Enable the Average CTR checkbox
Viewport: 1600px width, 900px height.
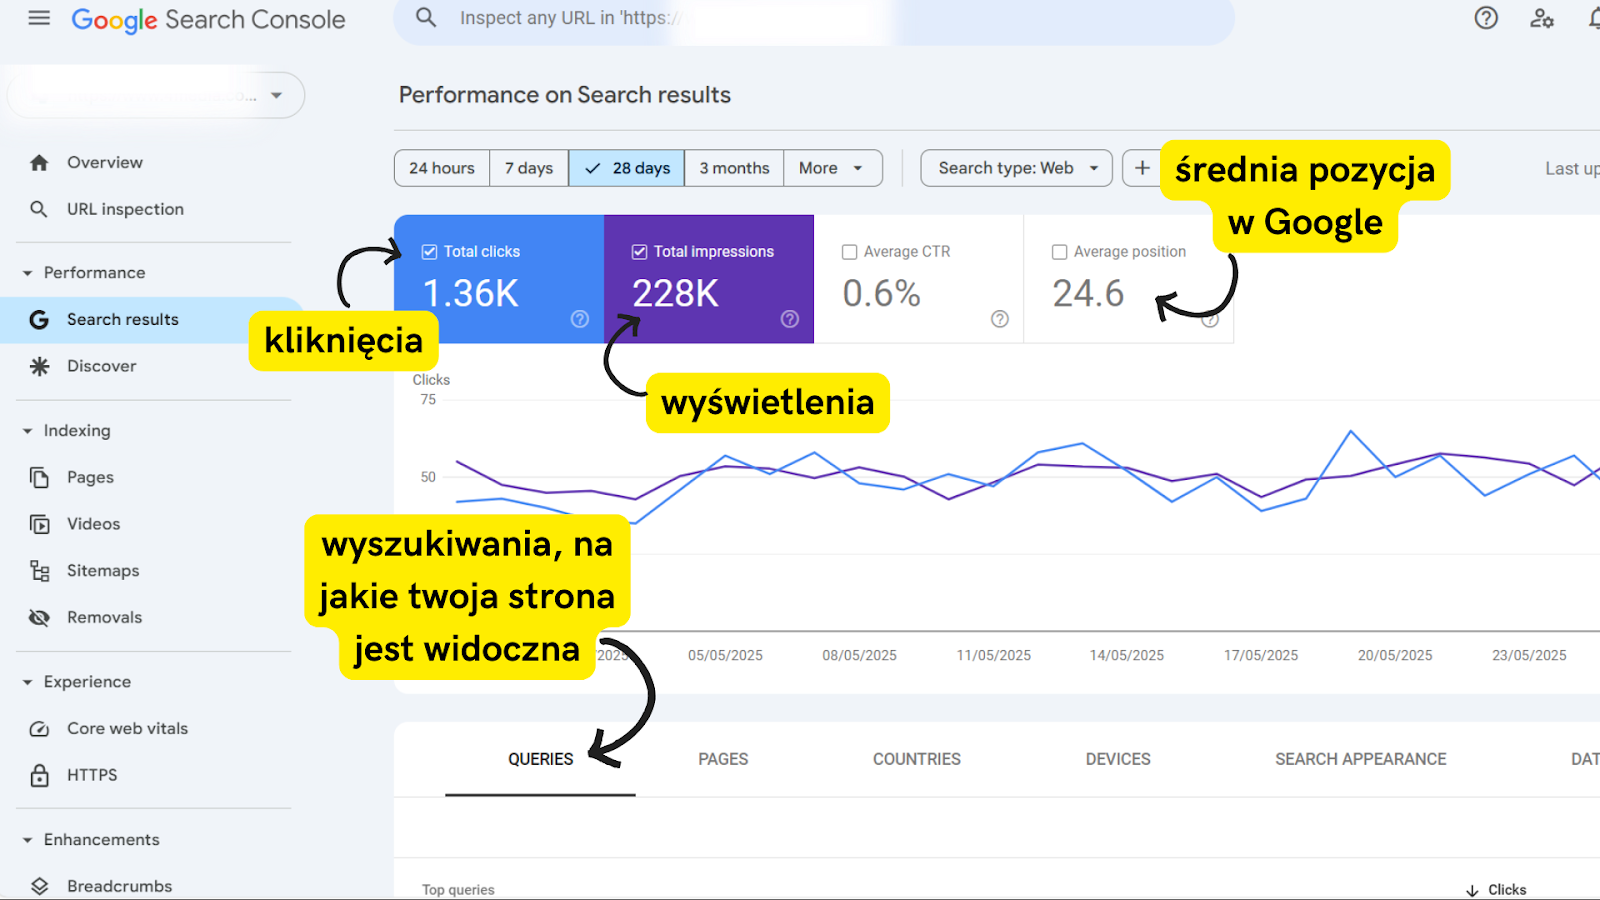tap(849, 252)
